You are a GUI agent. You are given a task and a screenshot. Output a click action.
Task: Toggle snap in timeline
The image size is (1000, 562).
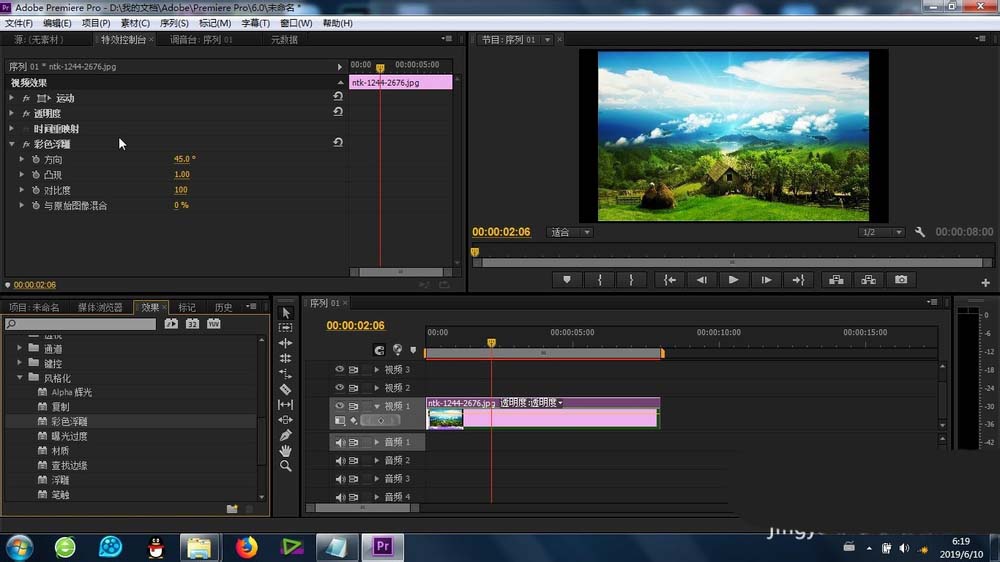(379, 350)
